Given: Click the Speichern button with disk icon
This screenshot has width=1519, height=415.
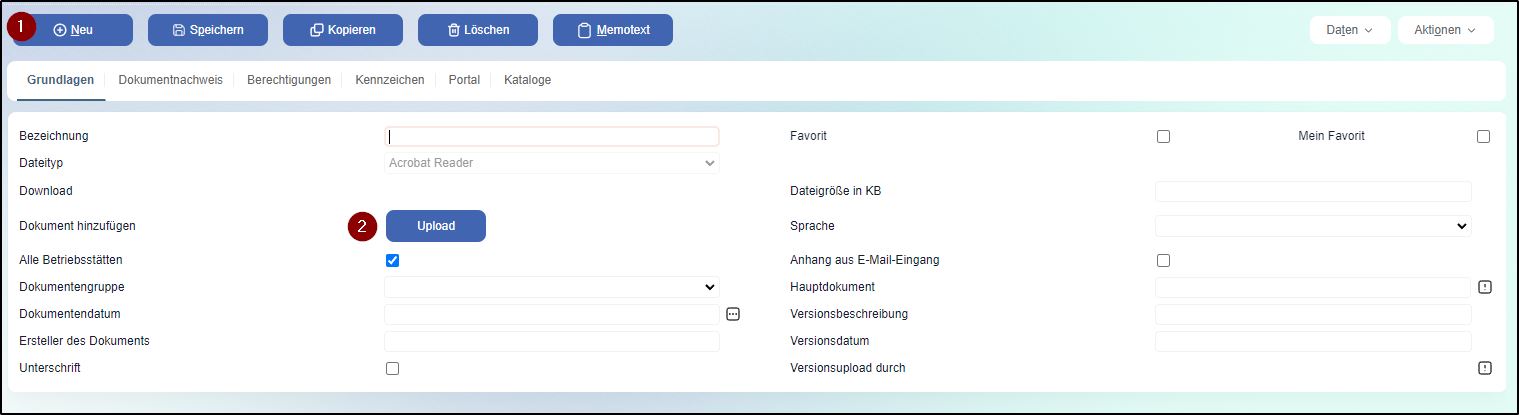Looking at the screenshot, I should pos(208,30).
